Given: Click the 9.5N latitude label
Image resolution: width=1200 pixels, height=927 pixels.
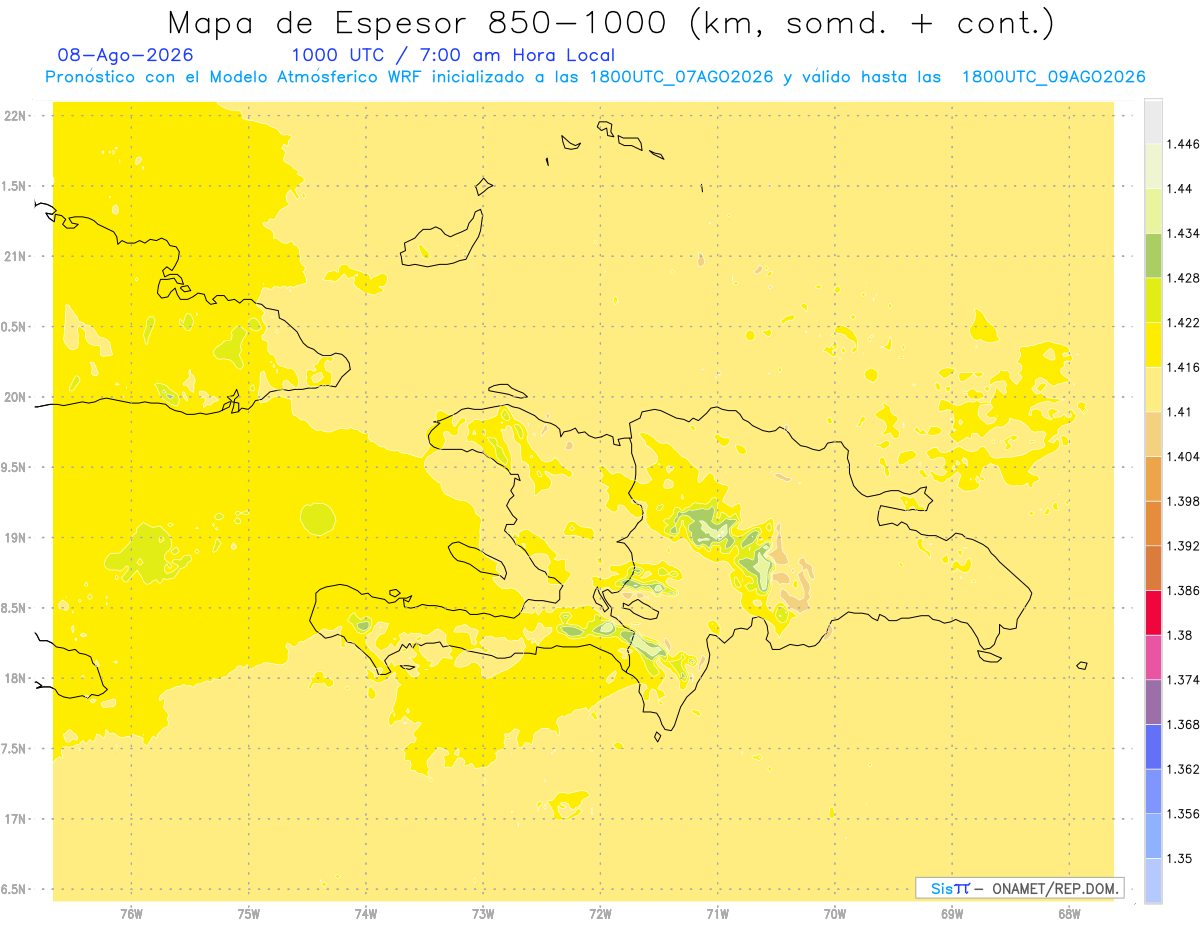Looking at the screenshot, I should pos(15,467).
